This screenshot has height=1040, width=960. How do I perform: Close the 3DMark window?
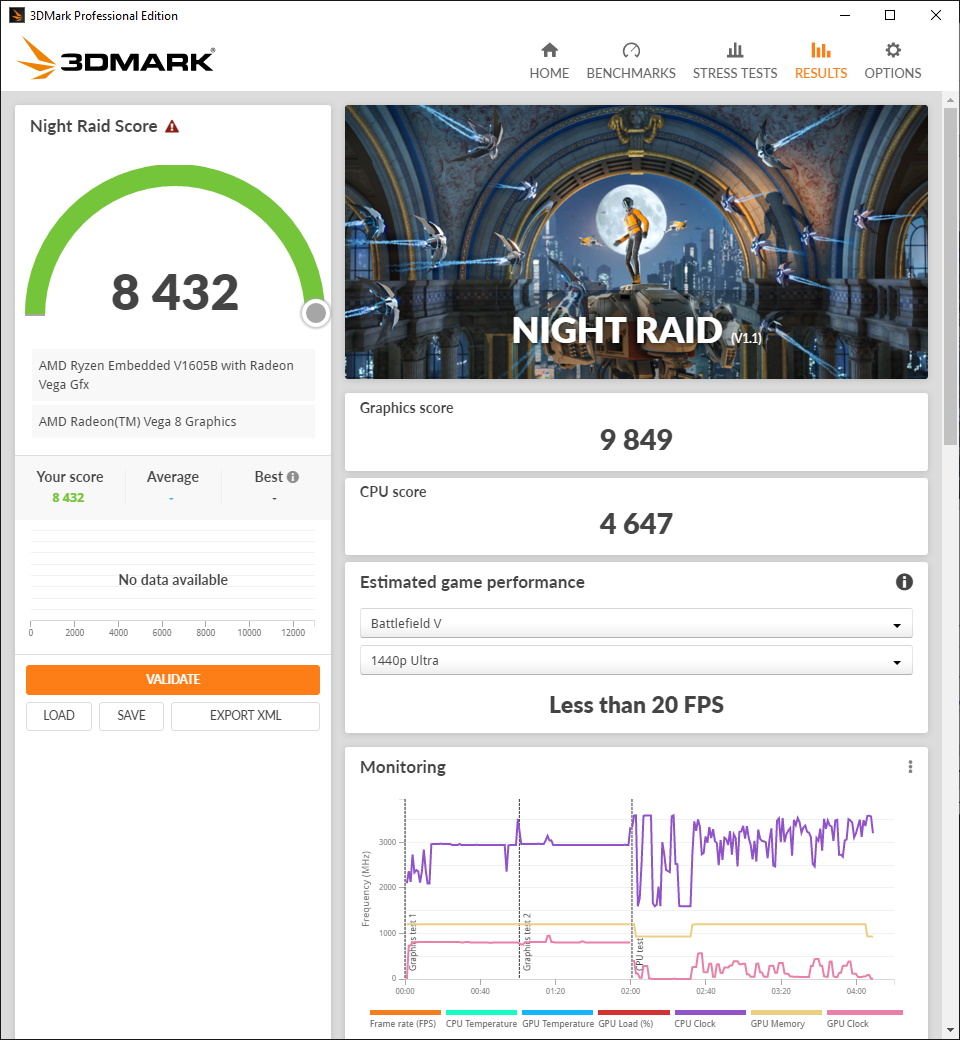(x=935, y=15)
